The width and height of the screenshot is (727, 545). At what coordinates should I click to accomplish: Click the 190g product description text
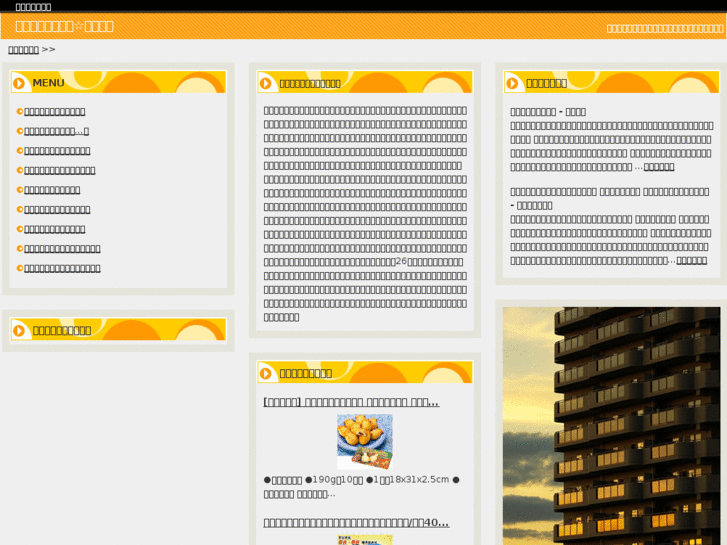pyautogui.click(x=362, y=487)
